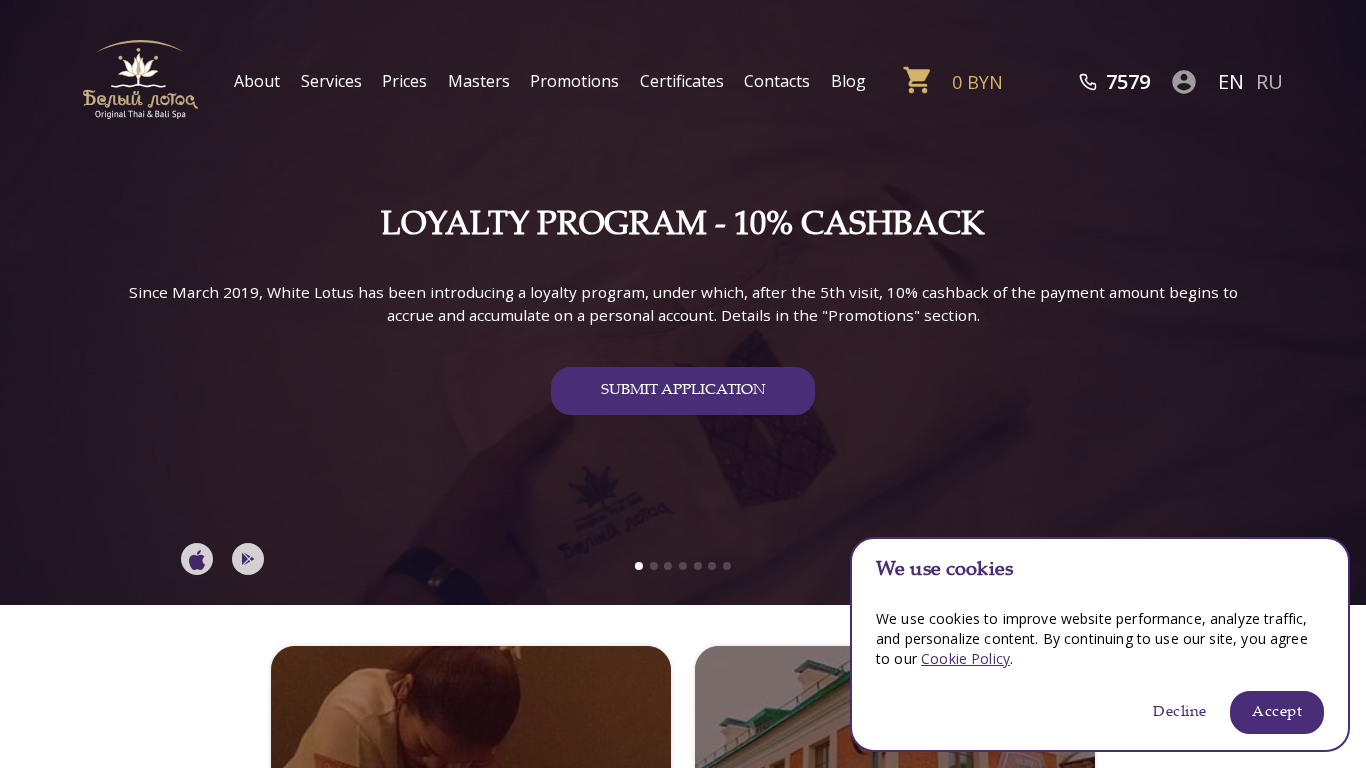The height and width of the screenshot is (768, 1366).
Task: Select the fourth carousel dot
Action: [x=683, y=566]
